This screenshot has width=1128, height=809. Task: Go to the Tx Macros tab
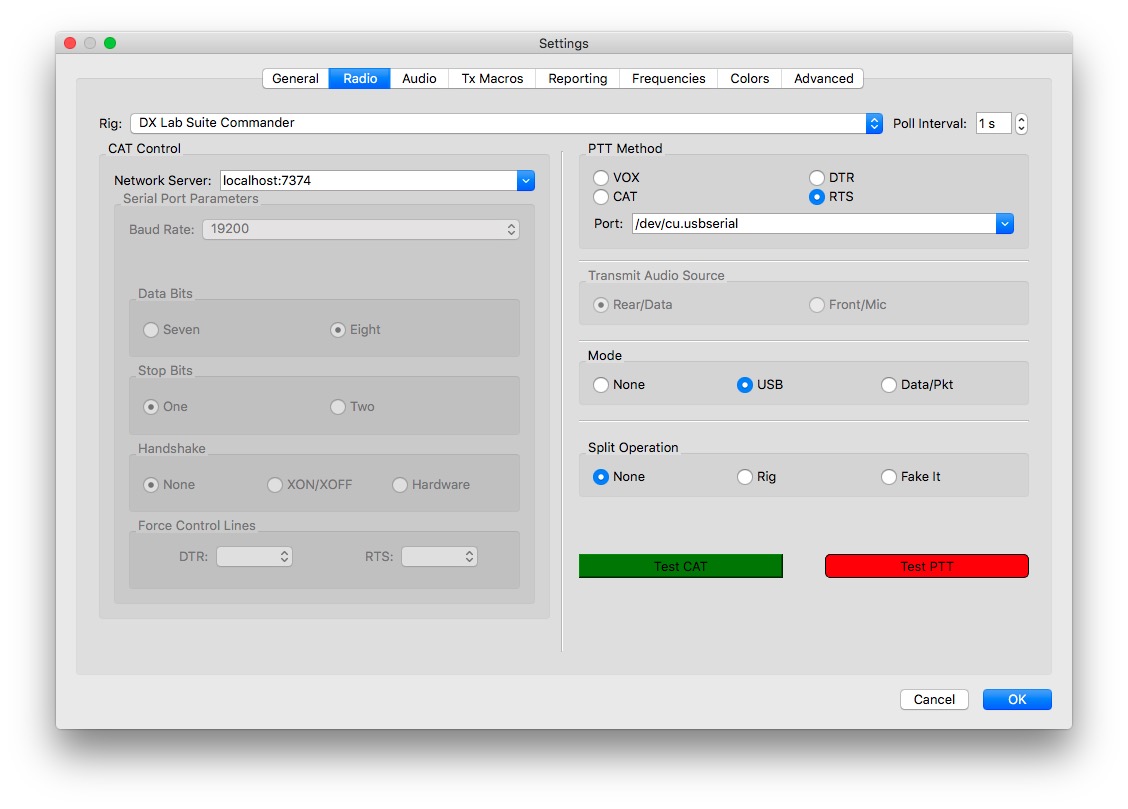pos(492,79)
